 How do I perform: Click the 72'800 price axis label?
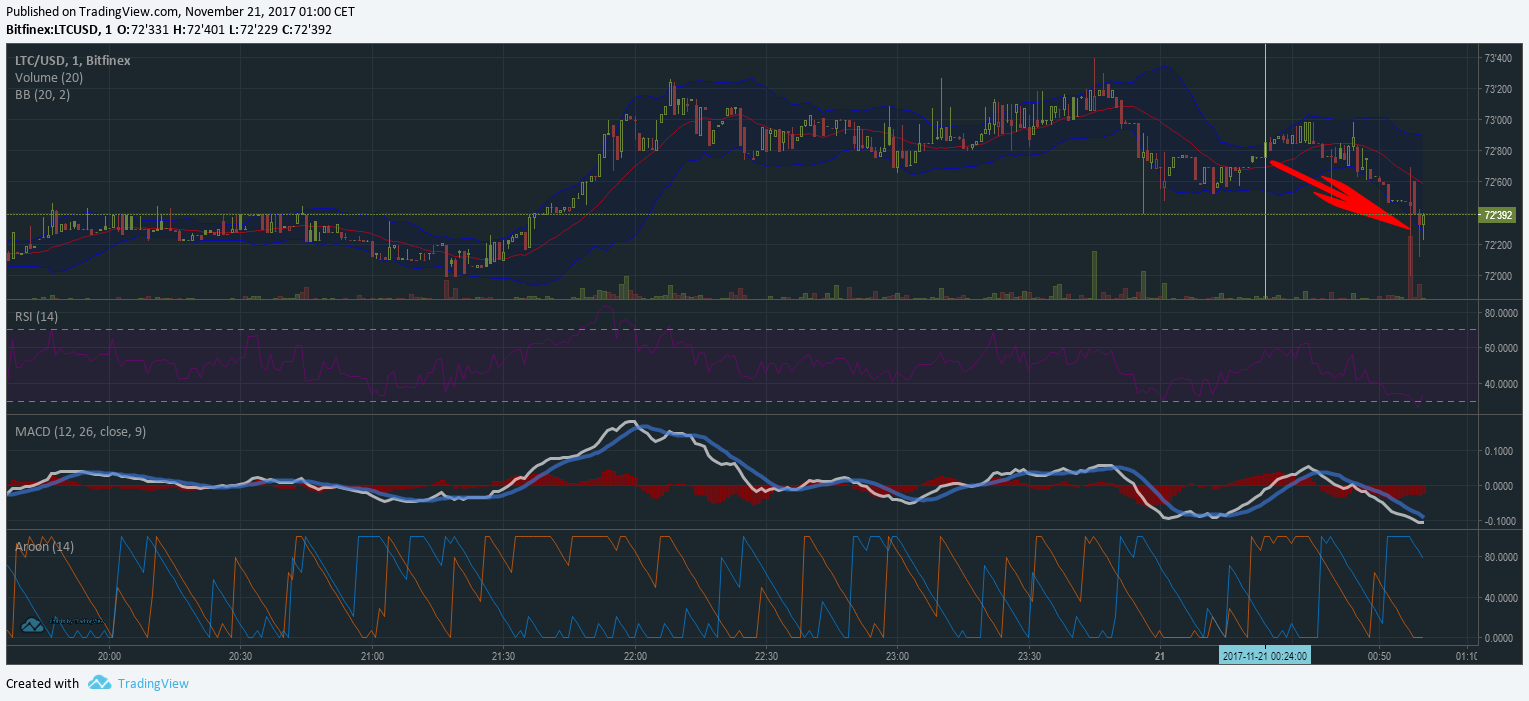point(1497,152)
